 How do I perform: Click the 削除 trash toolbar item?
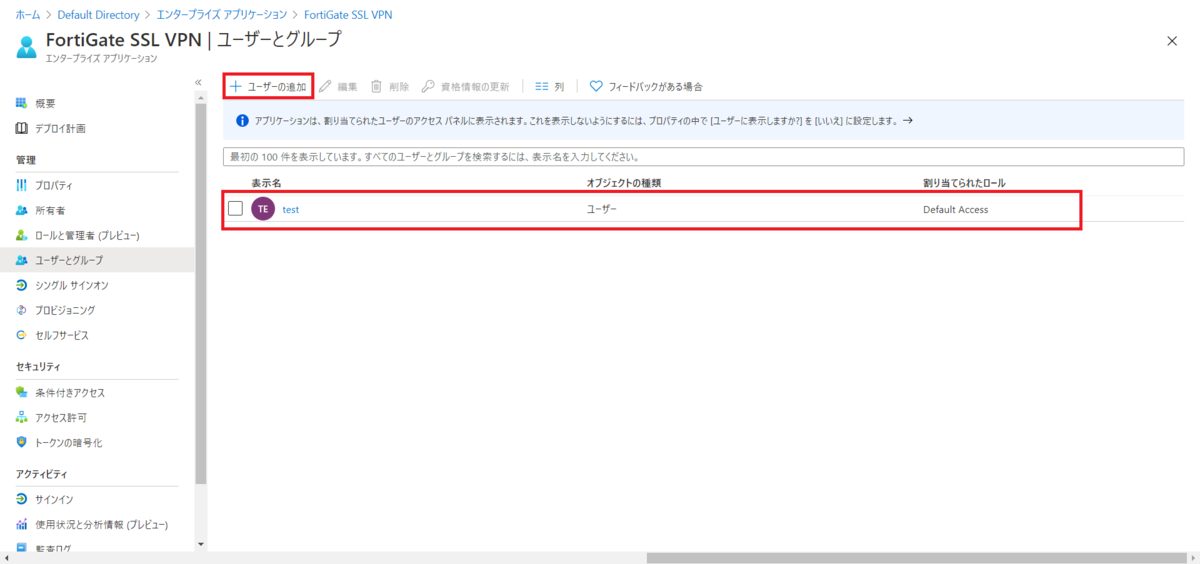[390, 87]
